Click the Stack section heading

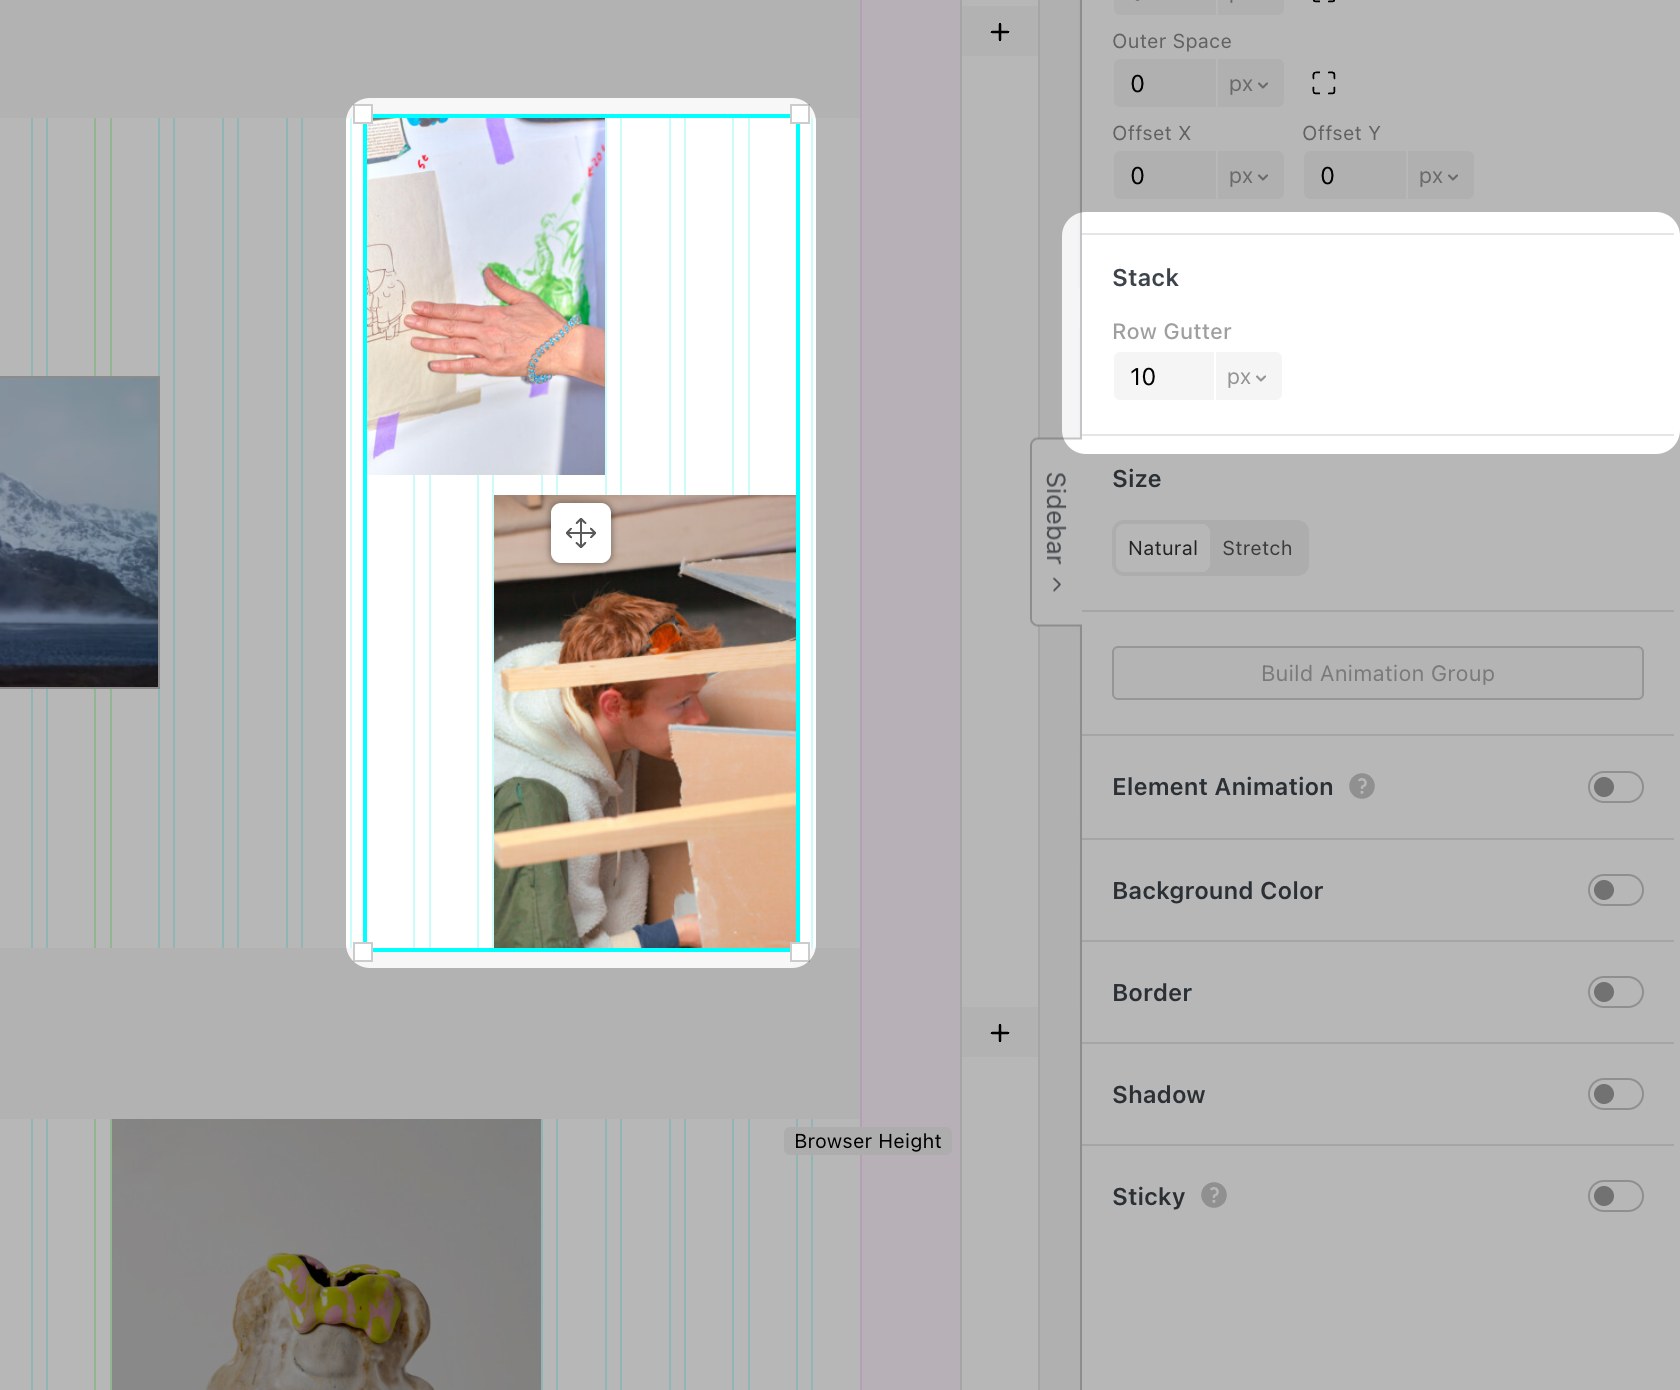point(1145,278)
